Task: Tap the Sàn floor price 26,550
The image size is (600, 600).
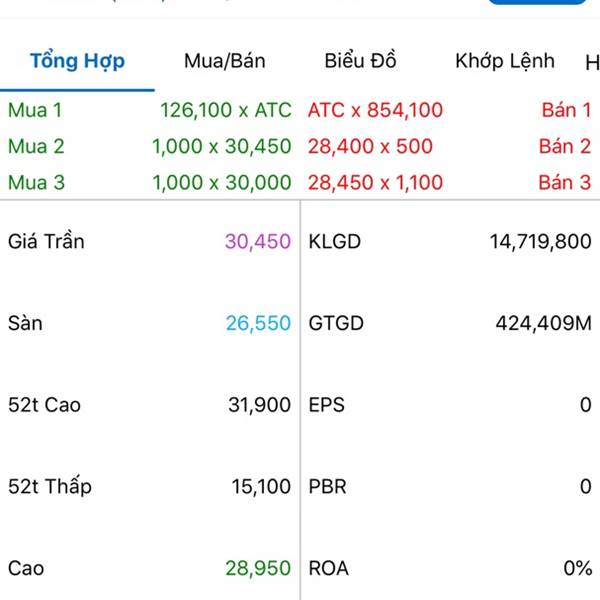Action: (258, 323)
